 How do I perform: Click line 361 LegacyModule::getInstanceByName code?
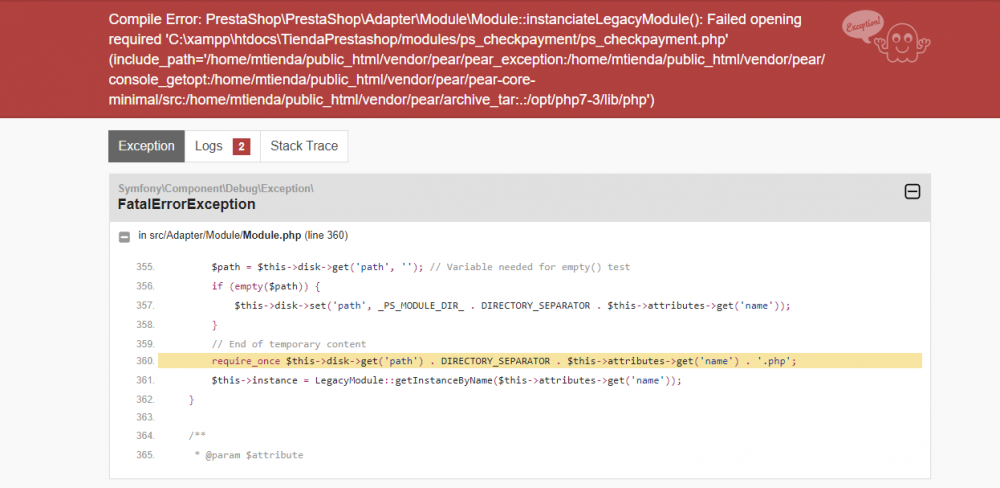pyautogui.click(x=447, y=380)
